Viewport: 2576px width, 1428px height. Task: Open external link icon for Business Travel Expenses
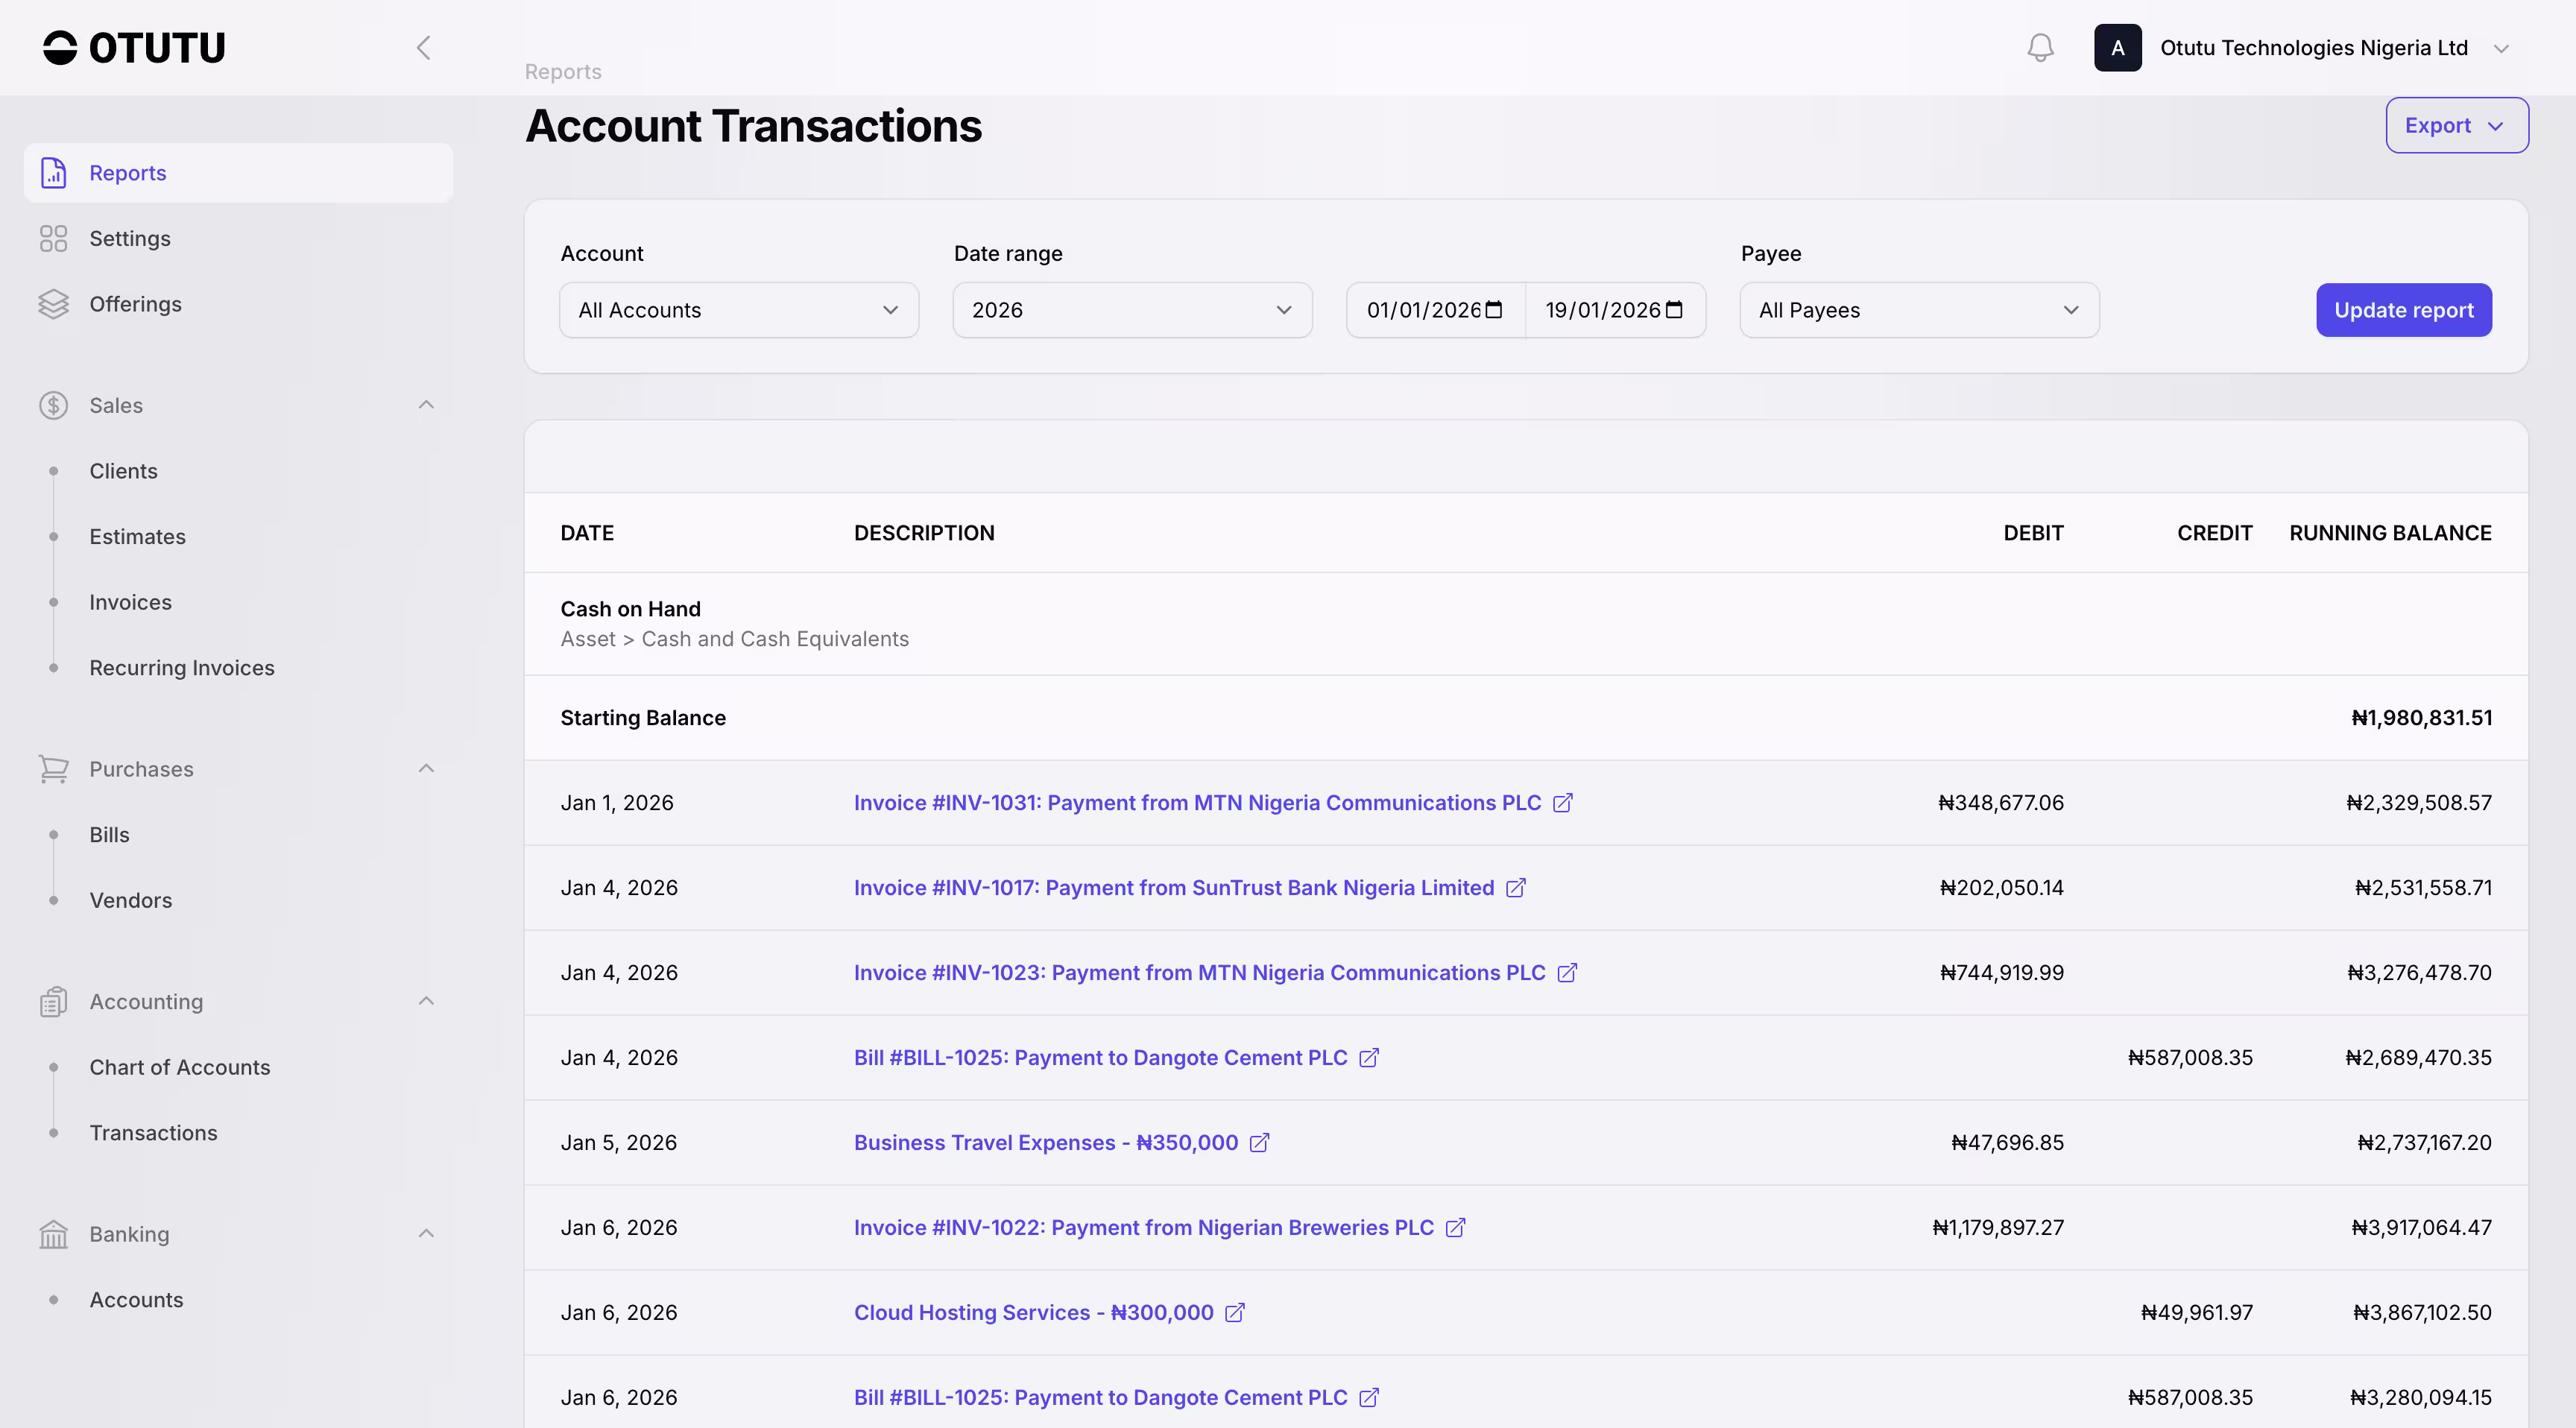[1260, 1143]
